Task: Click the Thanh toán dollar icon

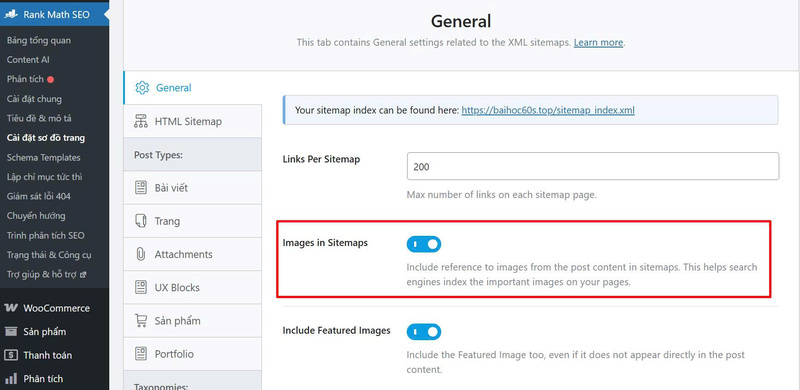Action: pos(11,355)
